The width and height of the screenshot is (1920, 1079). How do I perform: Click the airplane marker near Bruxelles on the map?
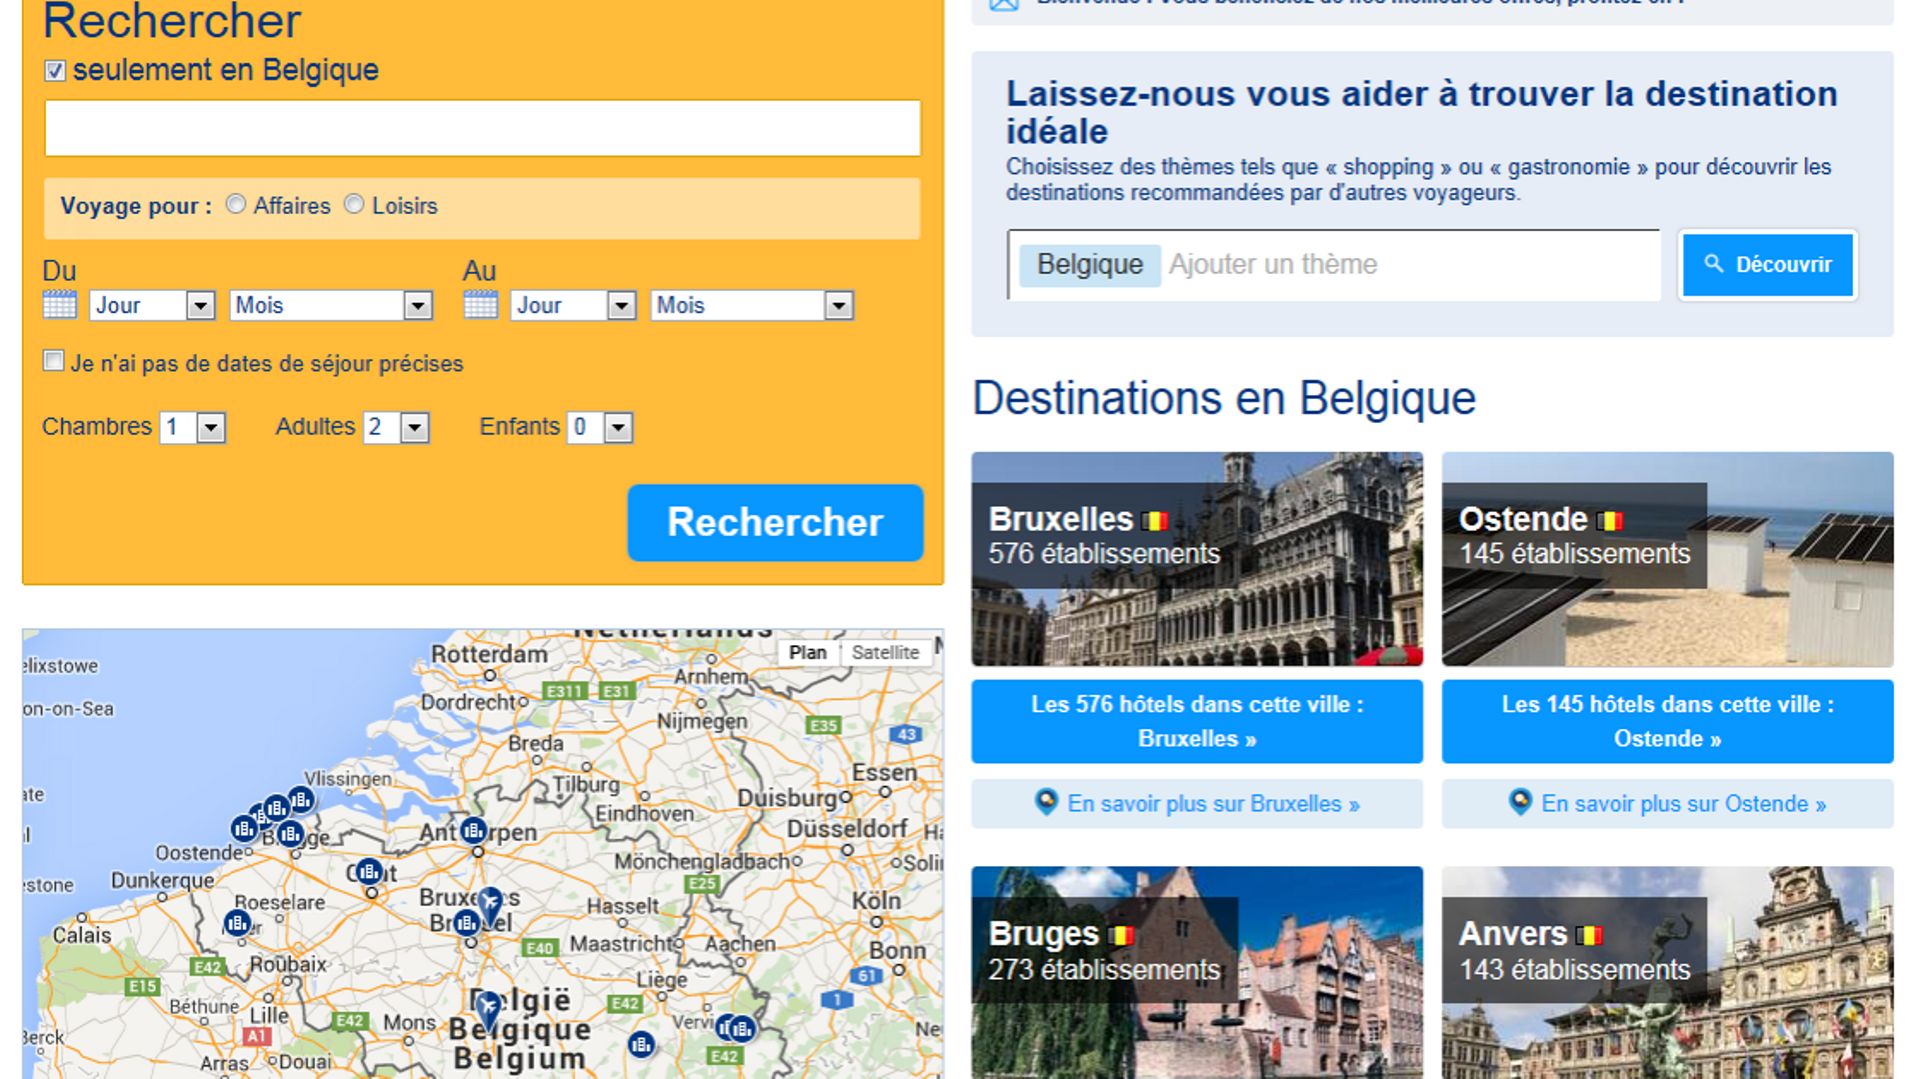point(489,899)
